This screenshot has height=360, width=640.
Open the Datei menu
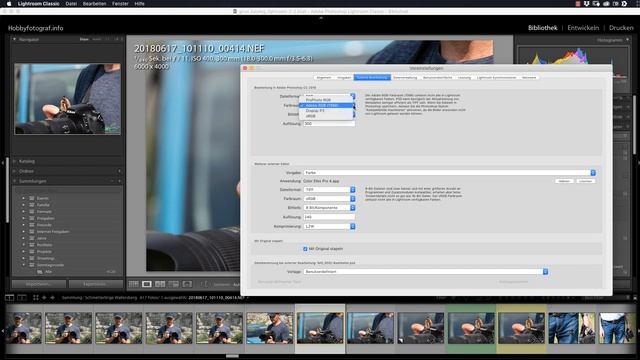71,4
